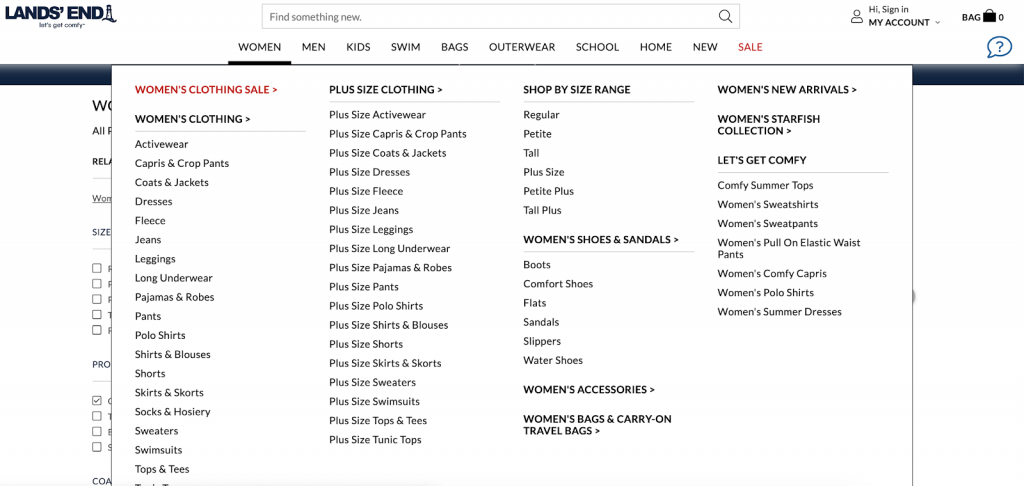Viewport: 1024px width, 486px height.
Task: Open Women's Bags & Carry-On Travel Bags
Action: coord(597,425)
